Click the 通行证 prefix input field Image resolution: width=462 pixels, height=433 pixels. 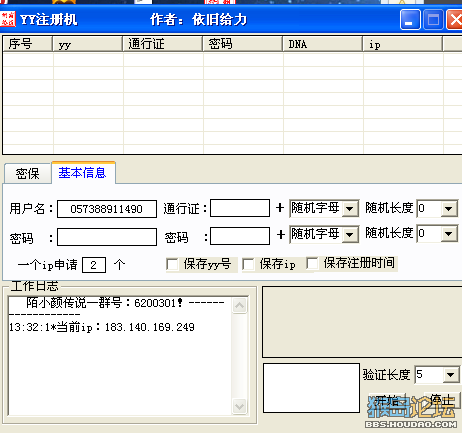240,208
